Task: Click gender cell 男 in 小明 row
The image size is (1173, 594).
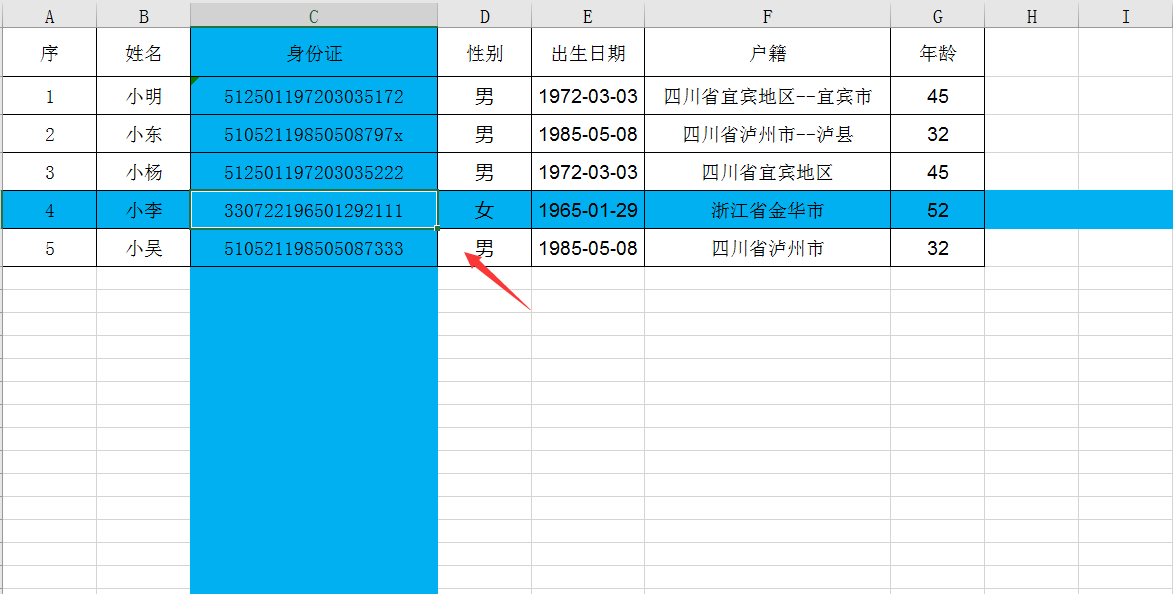Action: [x=485, y=96]
